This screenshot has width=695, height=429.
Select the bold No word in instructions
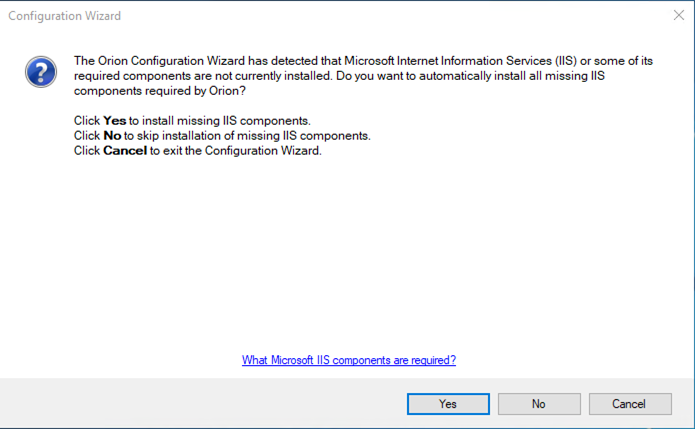pyautogui.click(x=112, y=136)
